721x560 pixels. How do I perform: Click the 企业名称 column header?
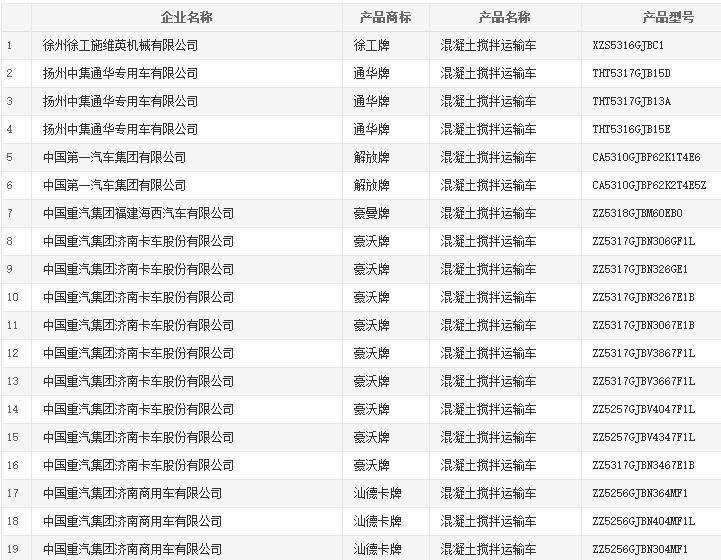(x=187, y=17)
